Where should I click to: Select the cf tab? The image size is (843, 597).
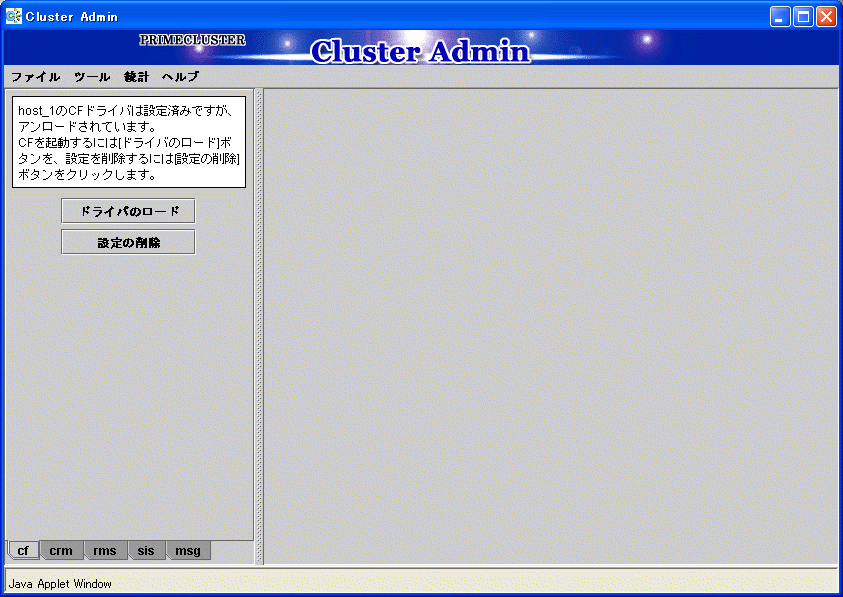click(x=23, y=551)
